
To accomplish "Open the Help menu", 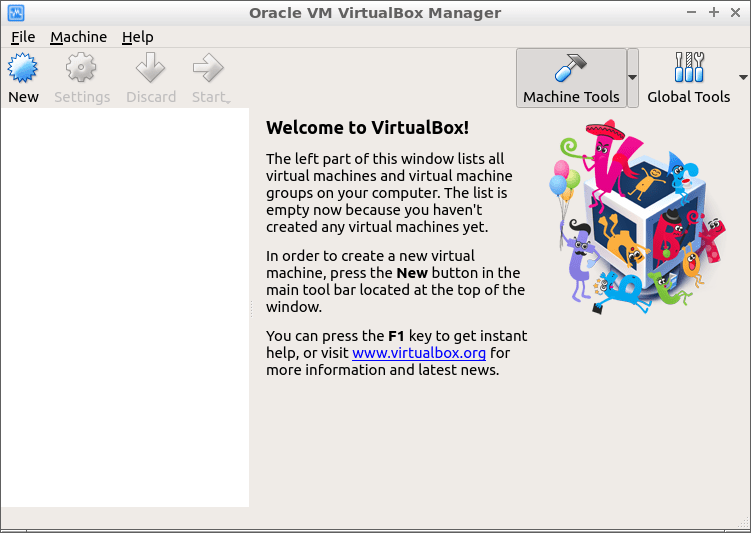I will [137, 37].
